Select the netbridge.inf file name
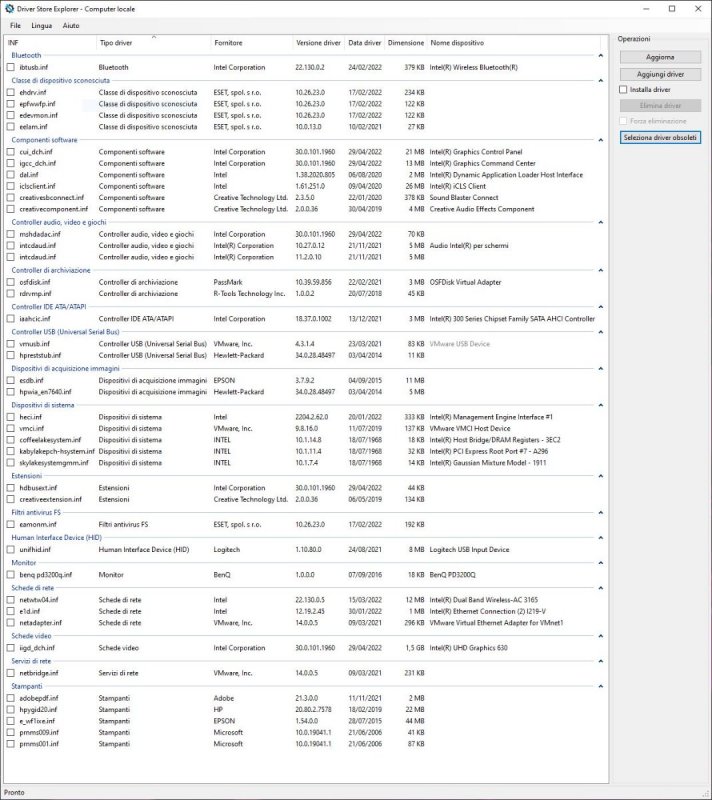The image size is (712, 800). [x=39, y=673]
